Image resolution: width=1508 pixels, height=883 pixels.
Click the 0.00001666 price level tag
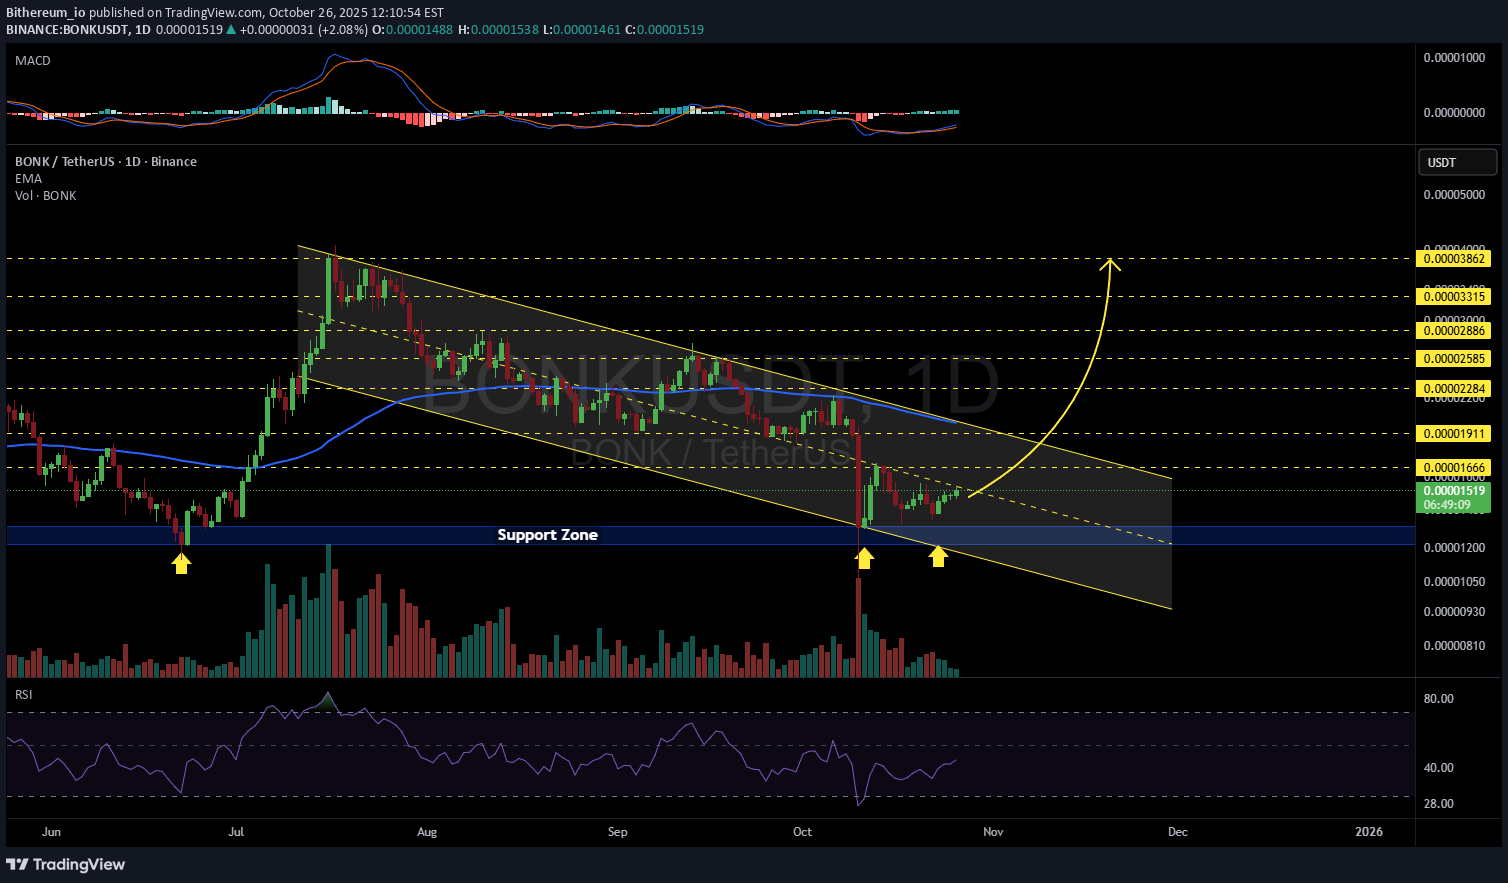(x=1454, y=468)
